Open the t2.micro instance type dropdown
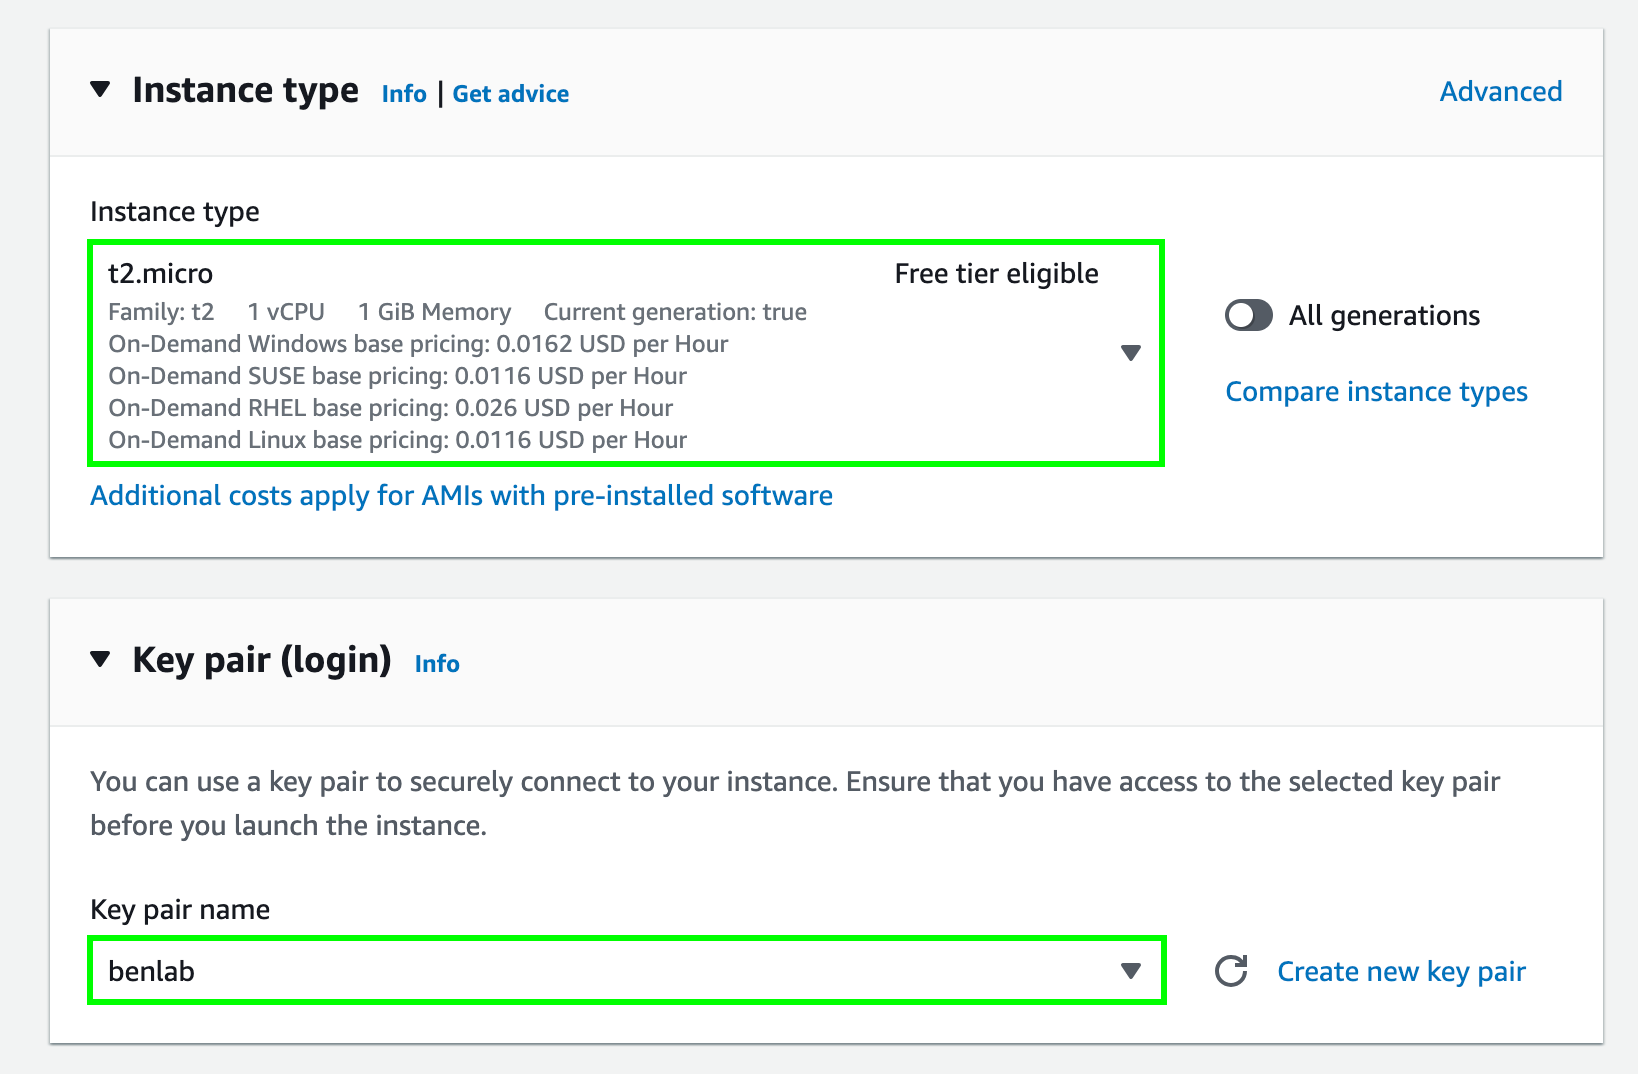 click(627, 353)
